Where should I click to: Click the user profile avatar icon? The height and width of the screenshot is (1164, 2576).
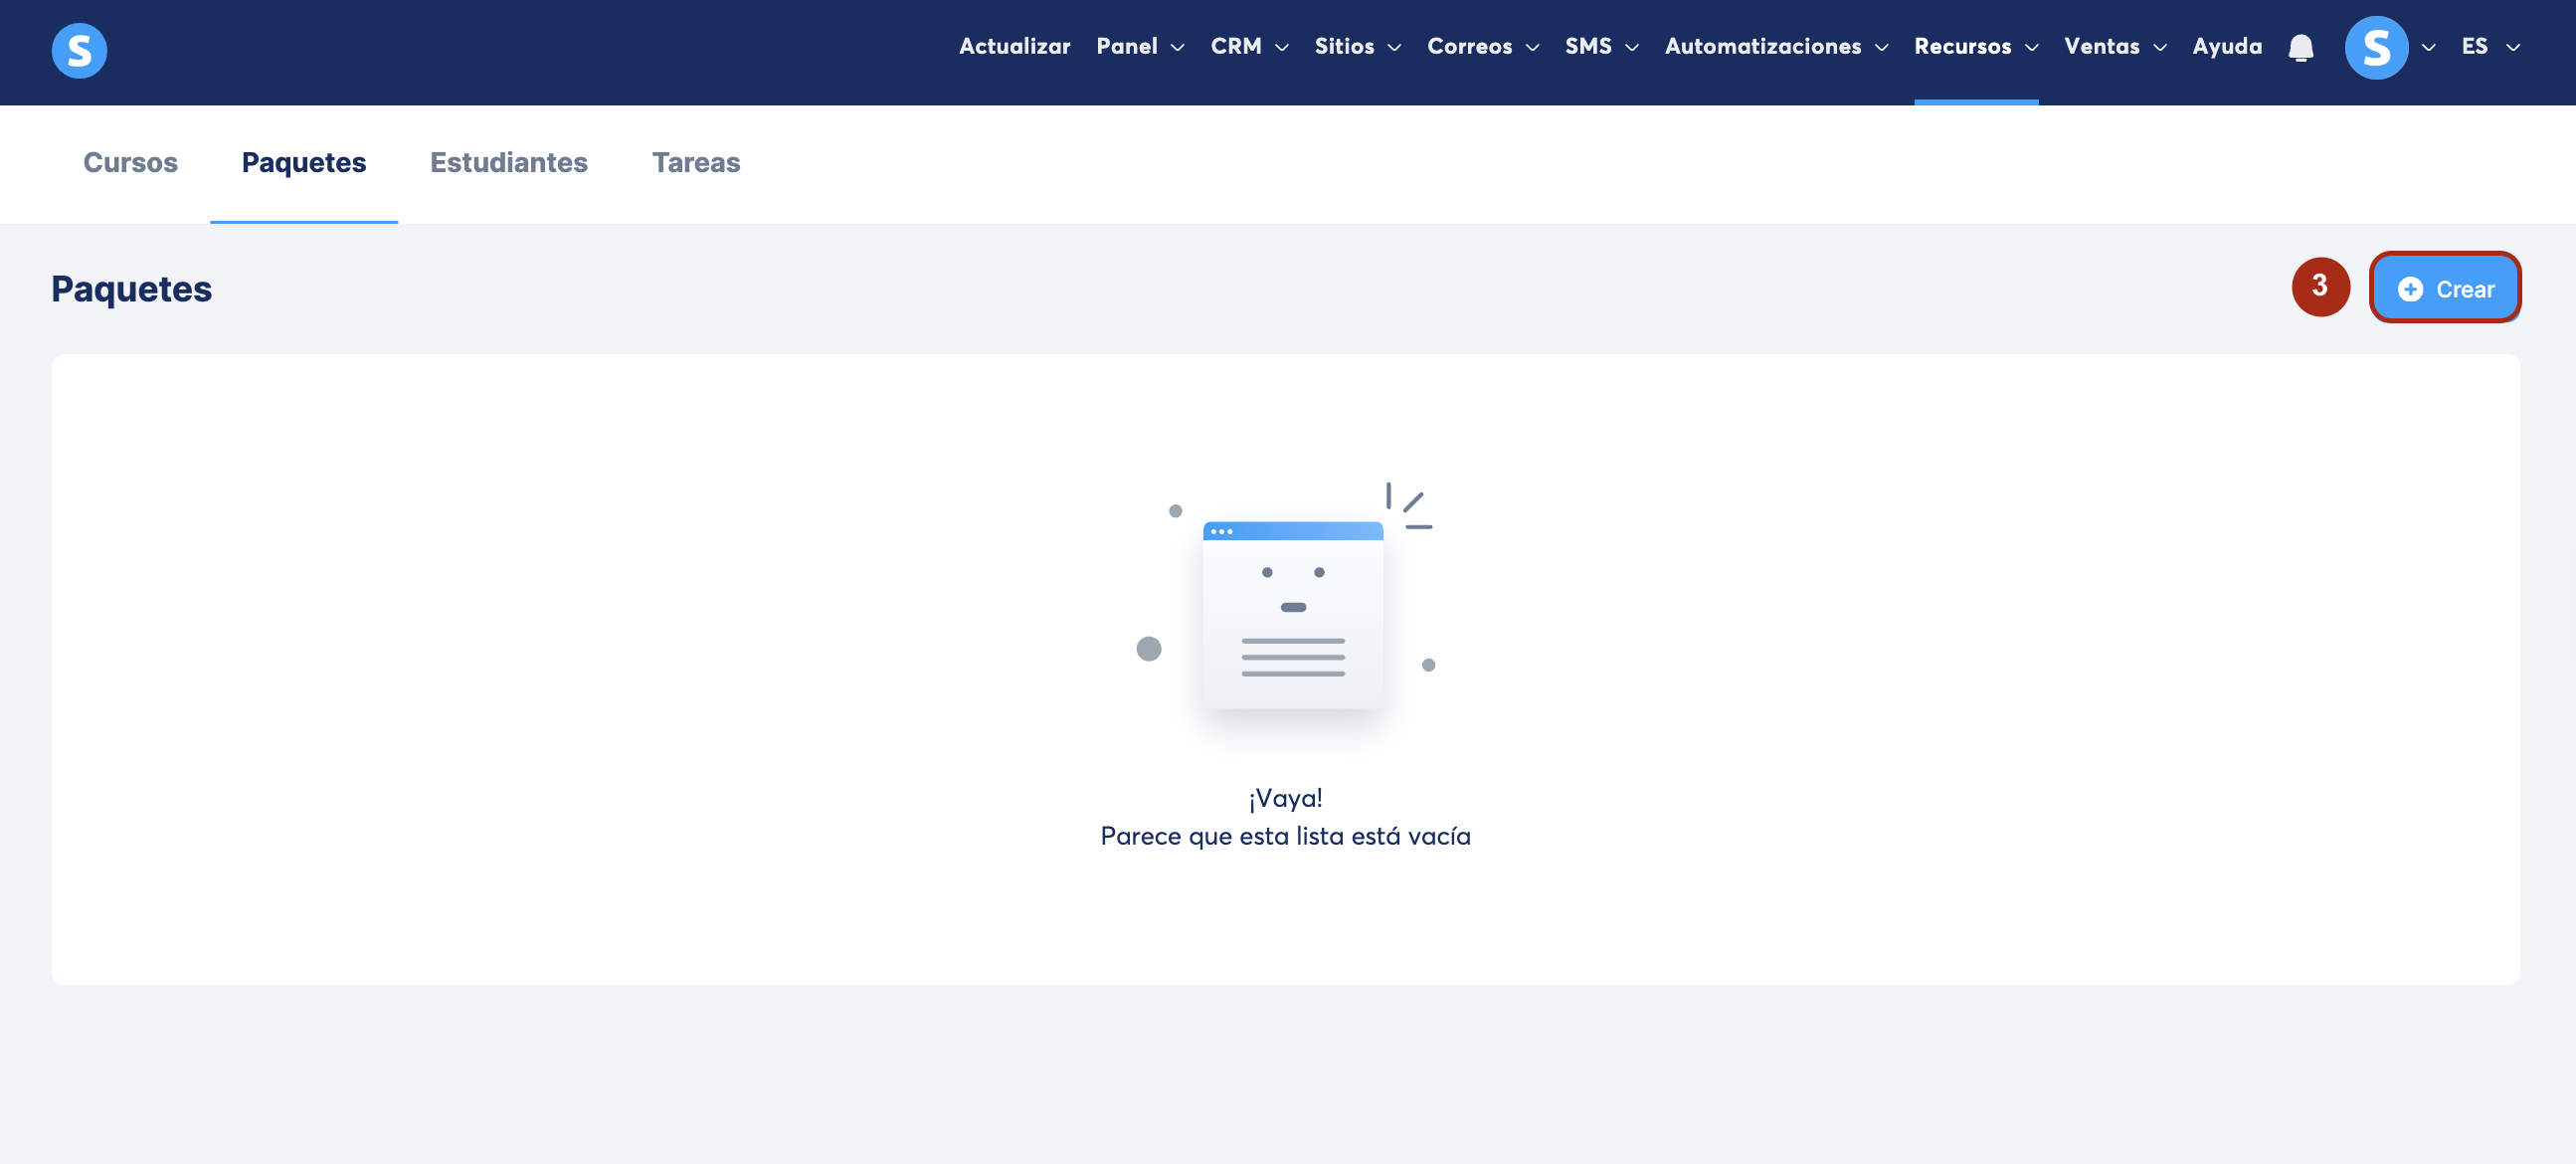coord(2375,47)
